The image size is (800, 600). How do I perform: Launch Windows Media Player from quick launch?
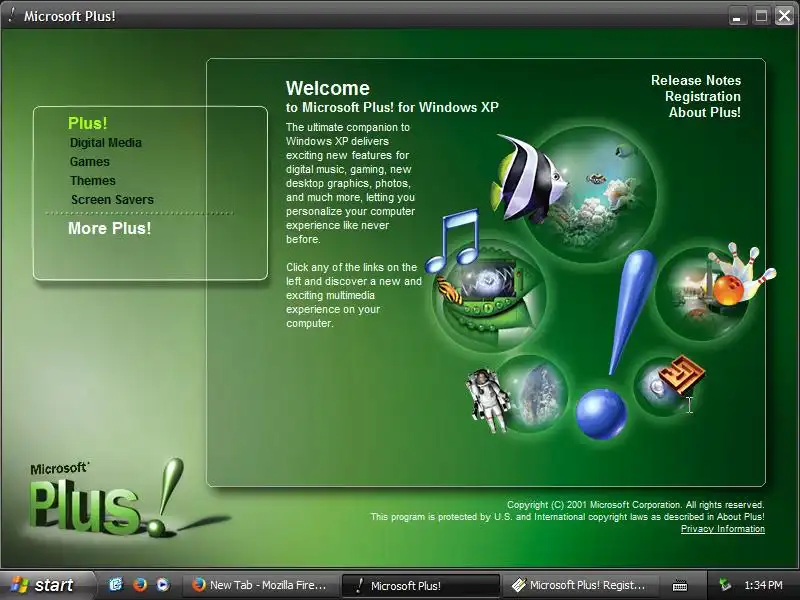(163, 585)
